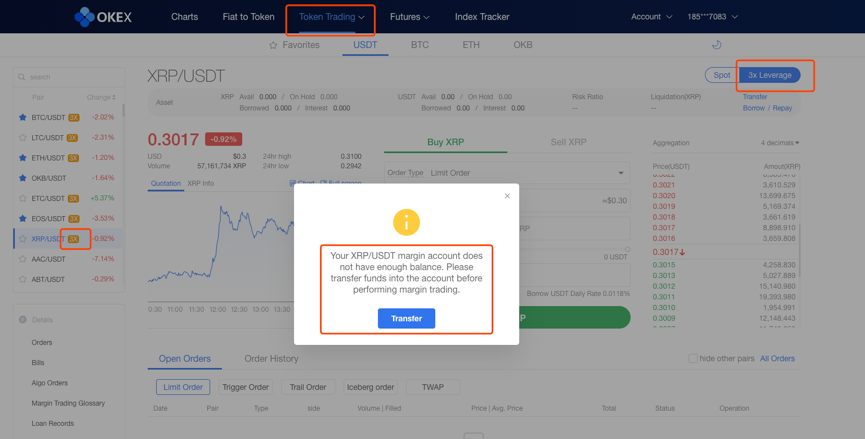Click the star icon beside Favorites
865x439 pixels.
coord(273,45)
